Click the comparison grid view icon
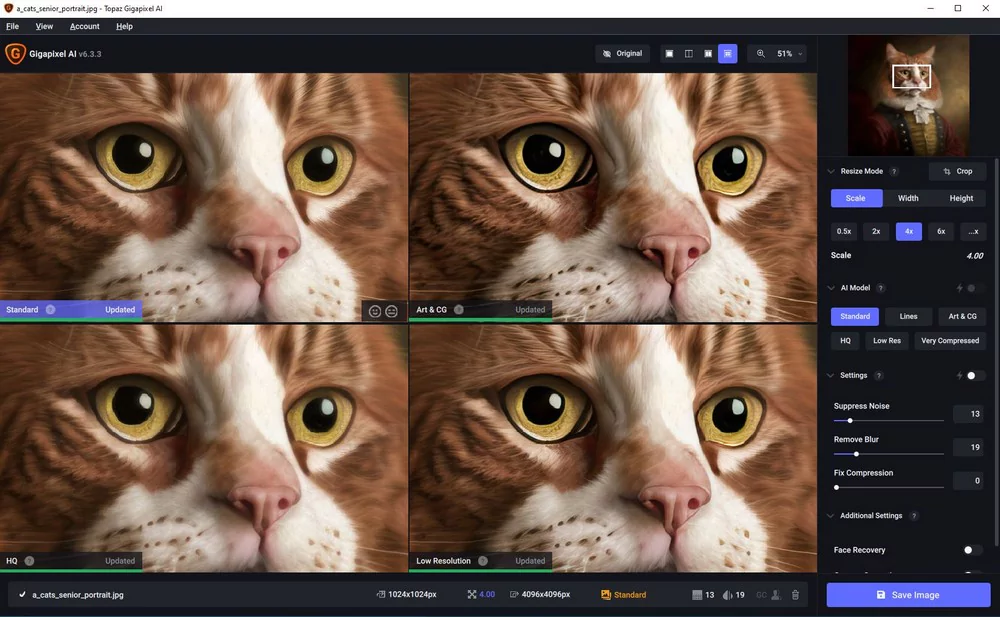This screenshot has height=617, width=1000. tap(727, 53)
